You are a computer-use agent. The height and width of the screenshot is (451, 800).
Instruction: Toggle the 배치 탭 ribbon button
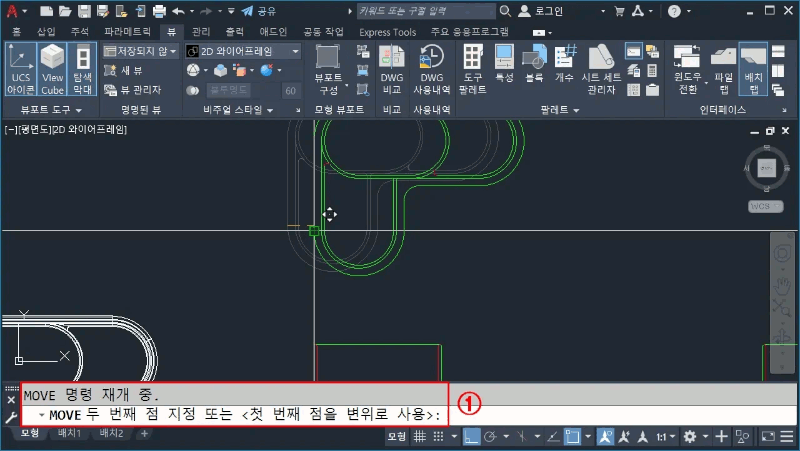(x=753, y=68)
